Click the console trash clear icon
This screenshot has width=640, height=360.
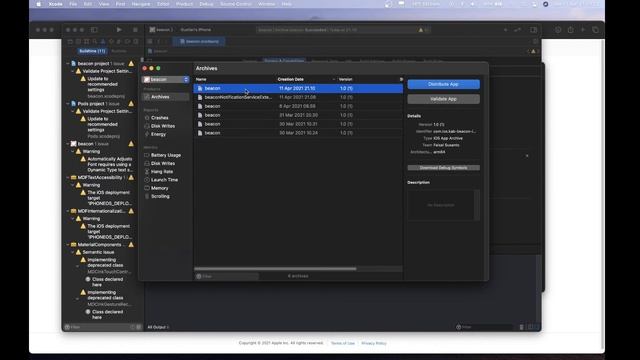(x=521, y=327)
